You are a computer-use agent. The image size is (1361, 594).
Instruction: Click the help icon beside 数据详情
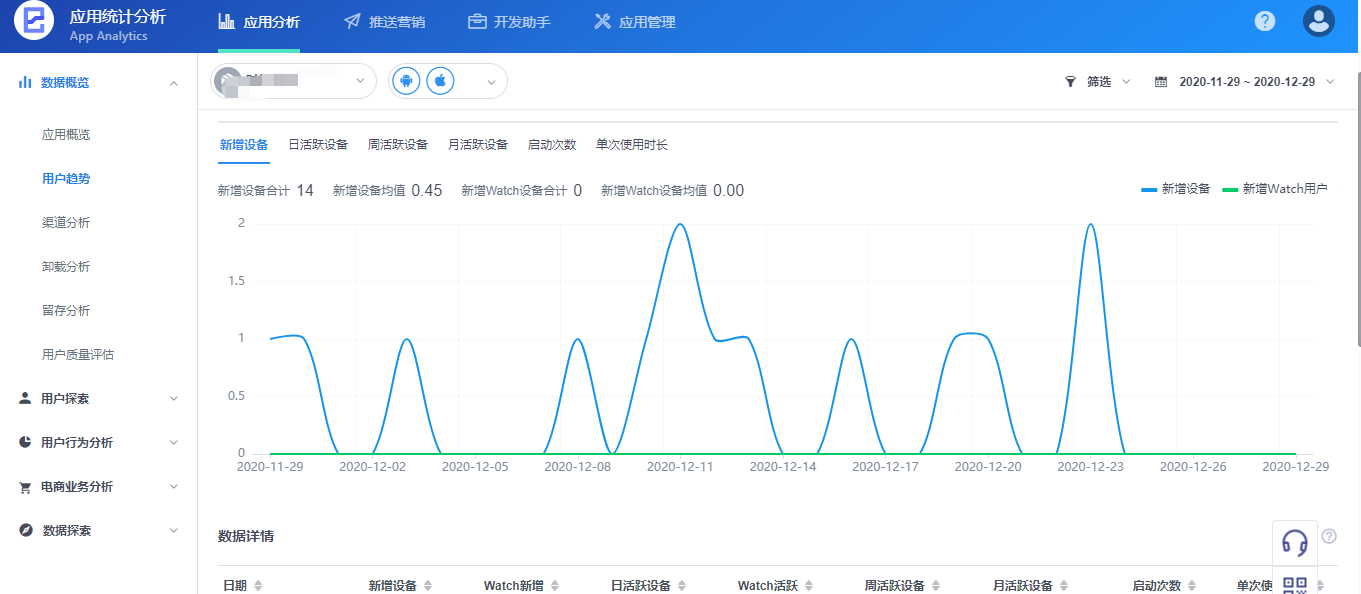coord(1329,536)
